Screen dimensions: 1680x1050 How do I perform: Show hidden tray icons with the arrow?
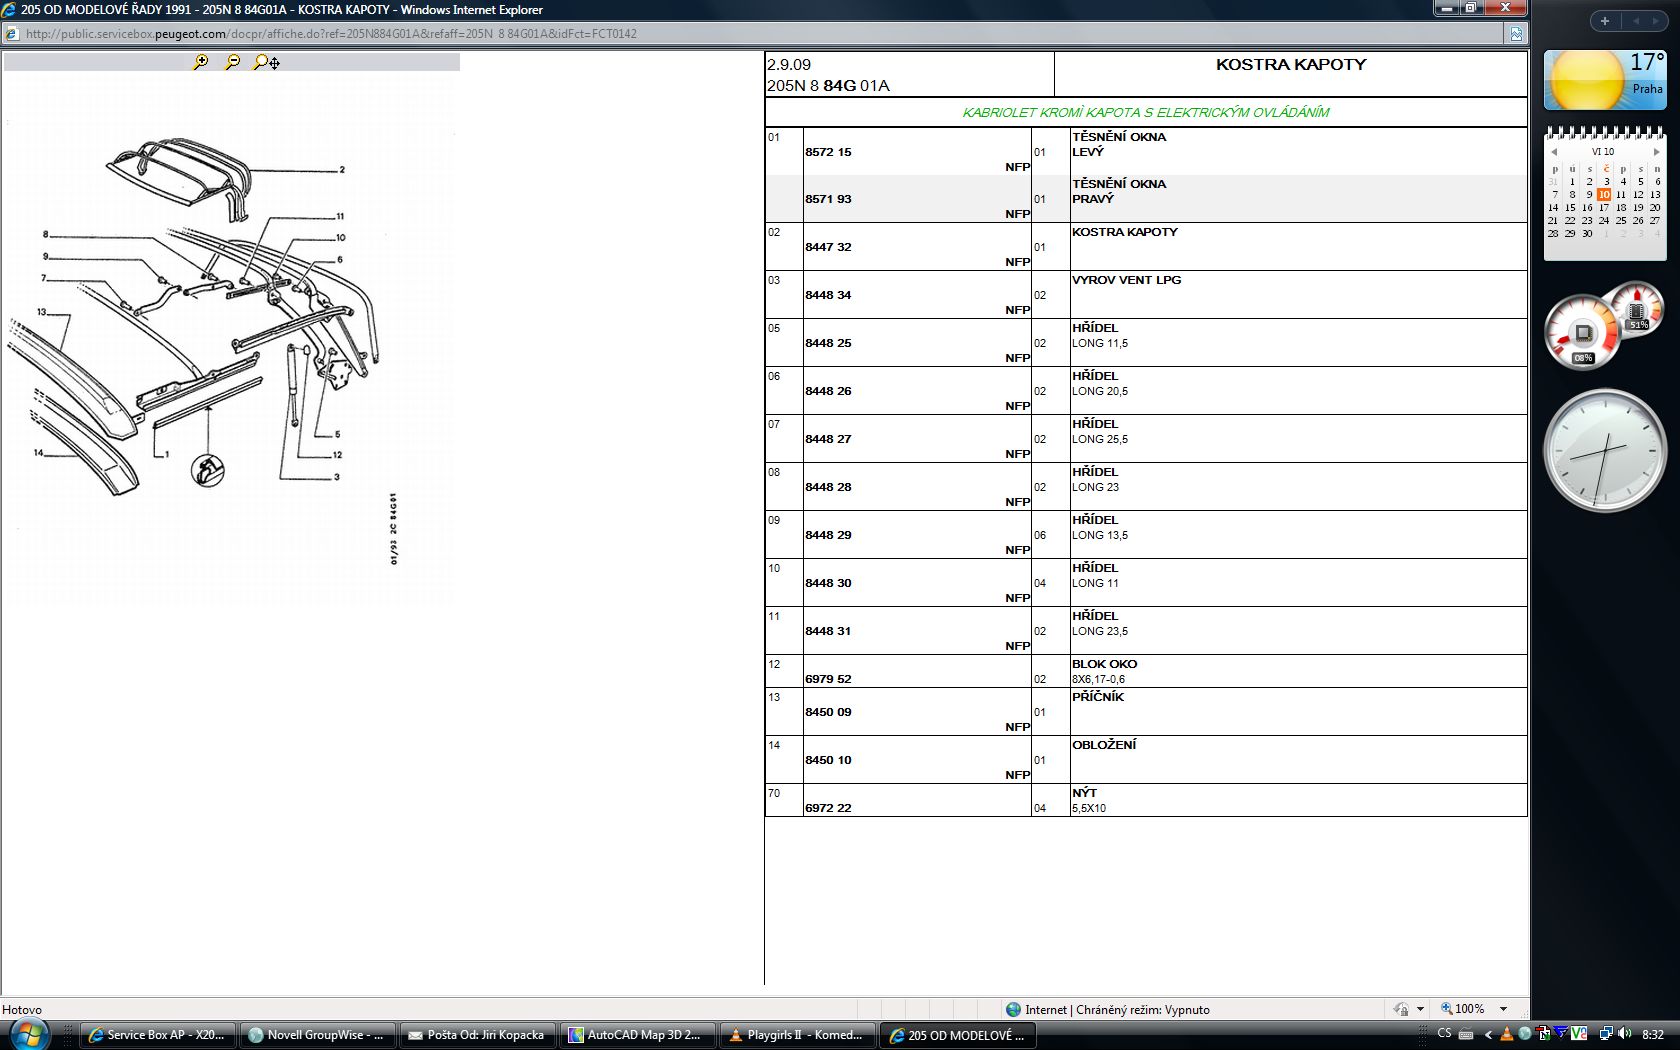coord(1488,1034)
